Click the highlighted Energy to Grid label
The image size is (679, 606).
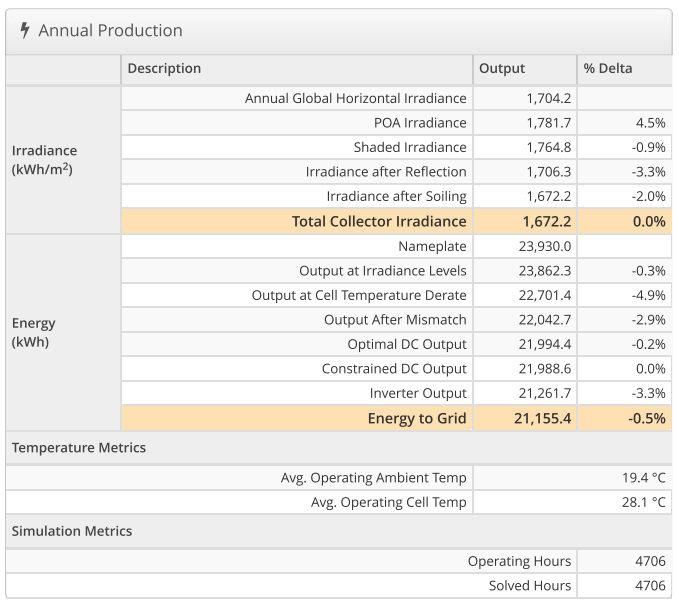coord(416,419)
